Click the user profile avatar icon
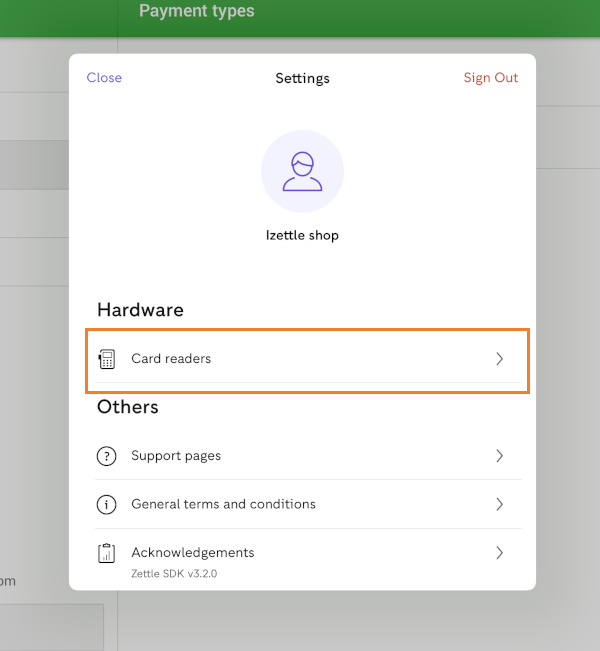Screen dimensions: 600x651 coord(302,171)
